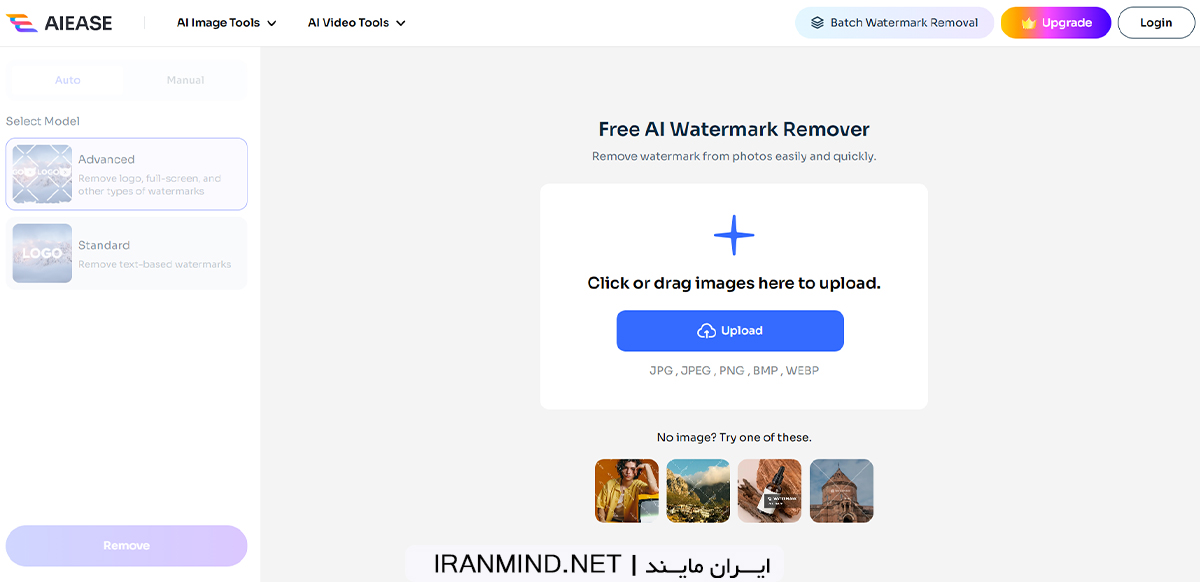Try the product bottle sample image
Screen dimensions: 1200x582
pyautogui.click(x=770, y=491)
